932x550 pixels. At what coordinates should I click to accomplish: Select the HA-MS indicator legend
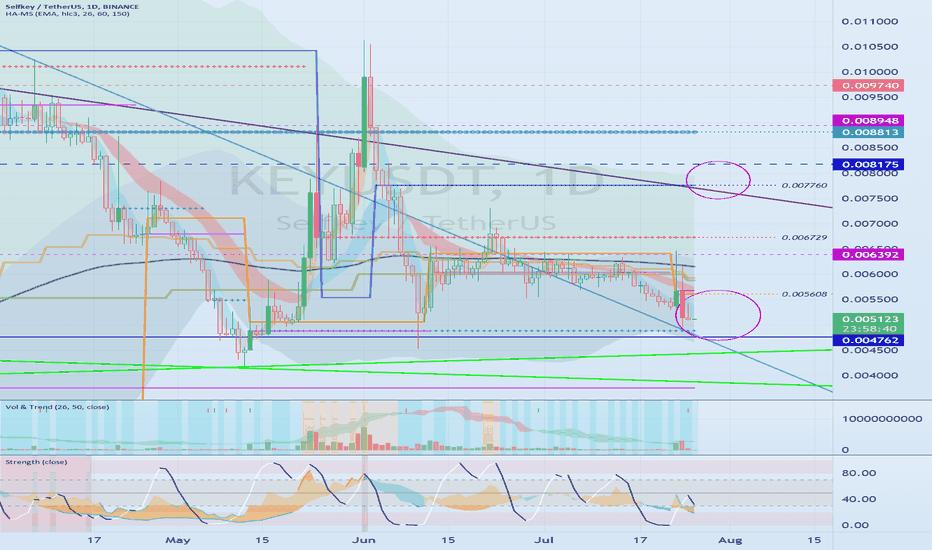point(67,14)
